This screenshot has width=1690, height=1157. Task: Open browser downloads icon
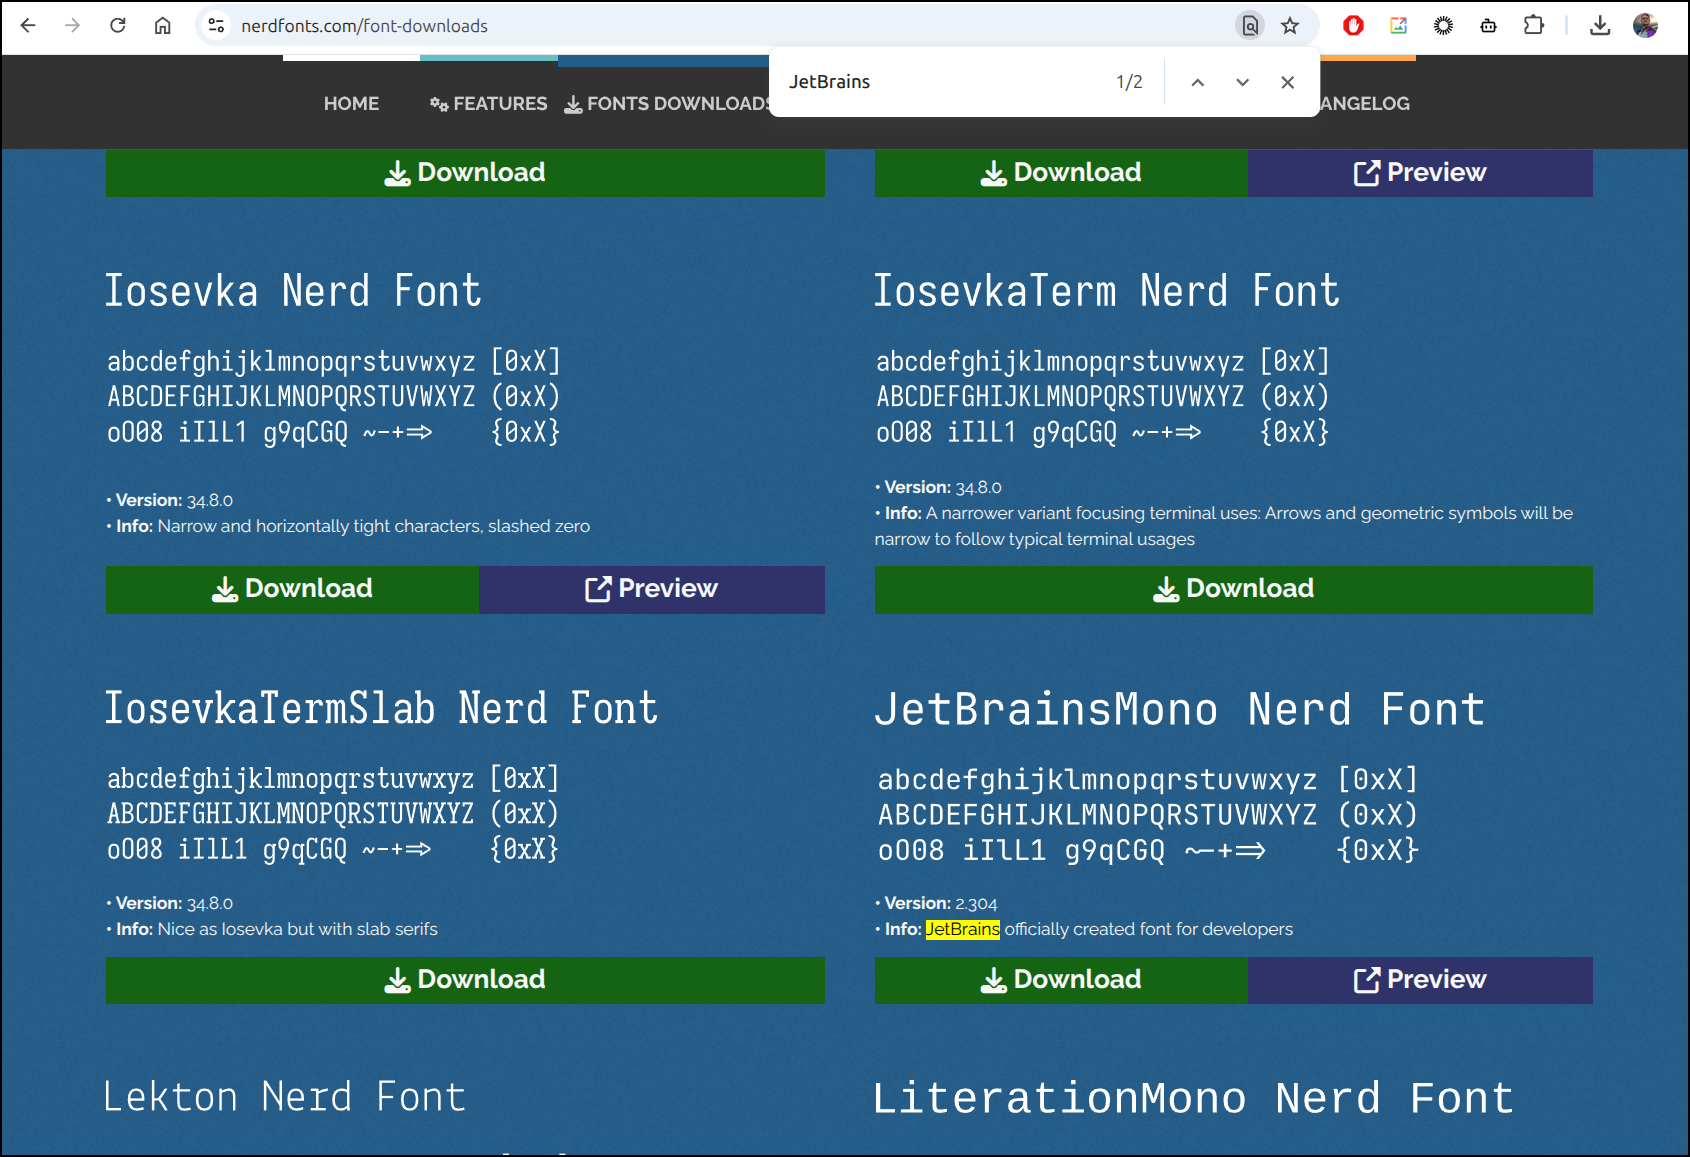pyautogui.click(x=1600, y=26)
